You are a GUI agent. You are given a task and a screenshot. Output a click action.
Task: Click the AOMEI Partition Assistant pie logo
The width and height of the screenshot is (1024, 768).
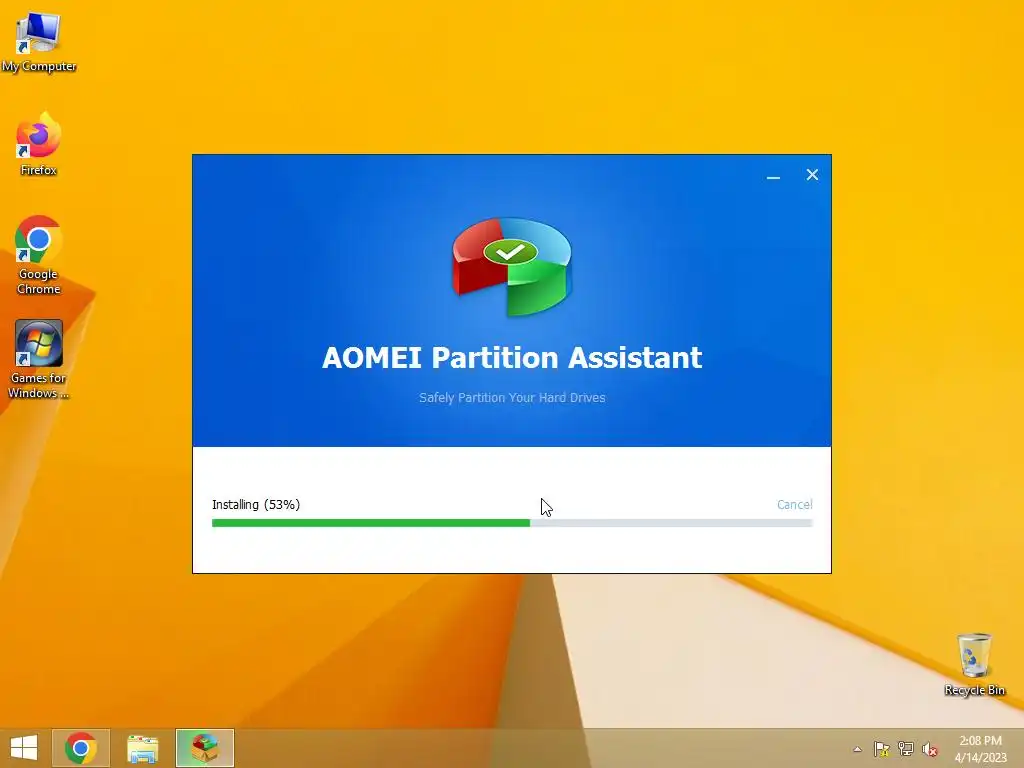(x=512, y=267)
